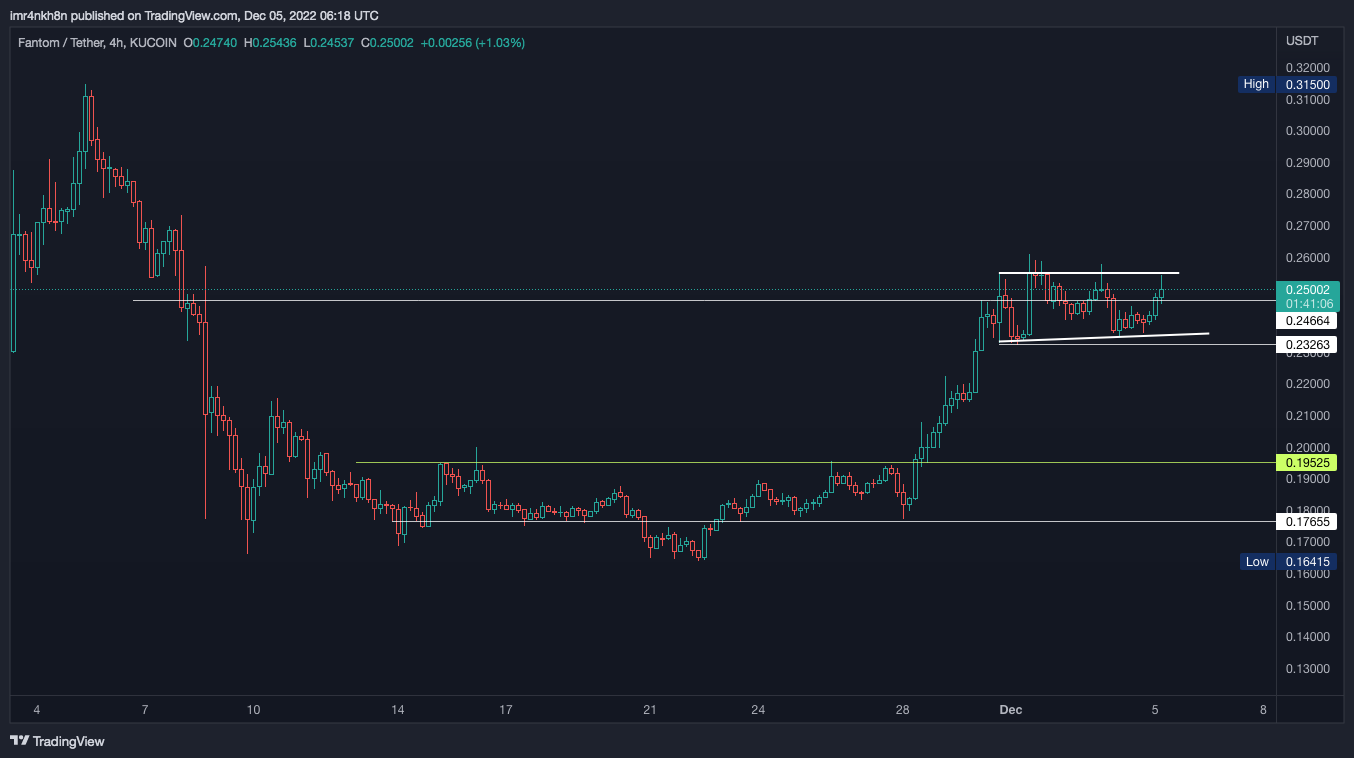The width and height of the screenshot is (1354, 758).
Task: Click the green 0.19525 price label
Action: click(1307, 463)
